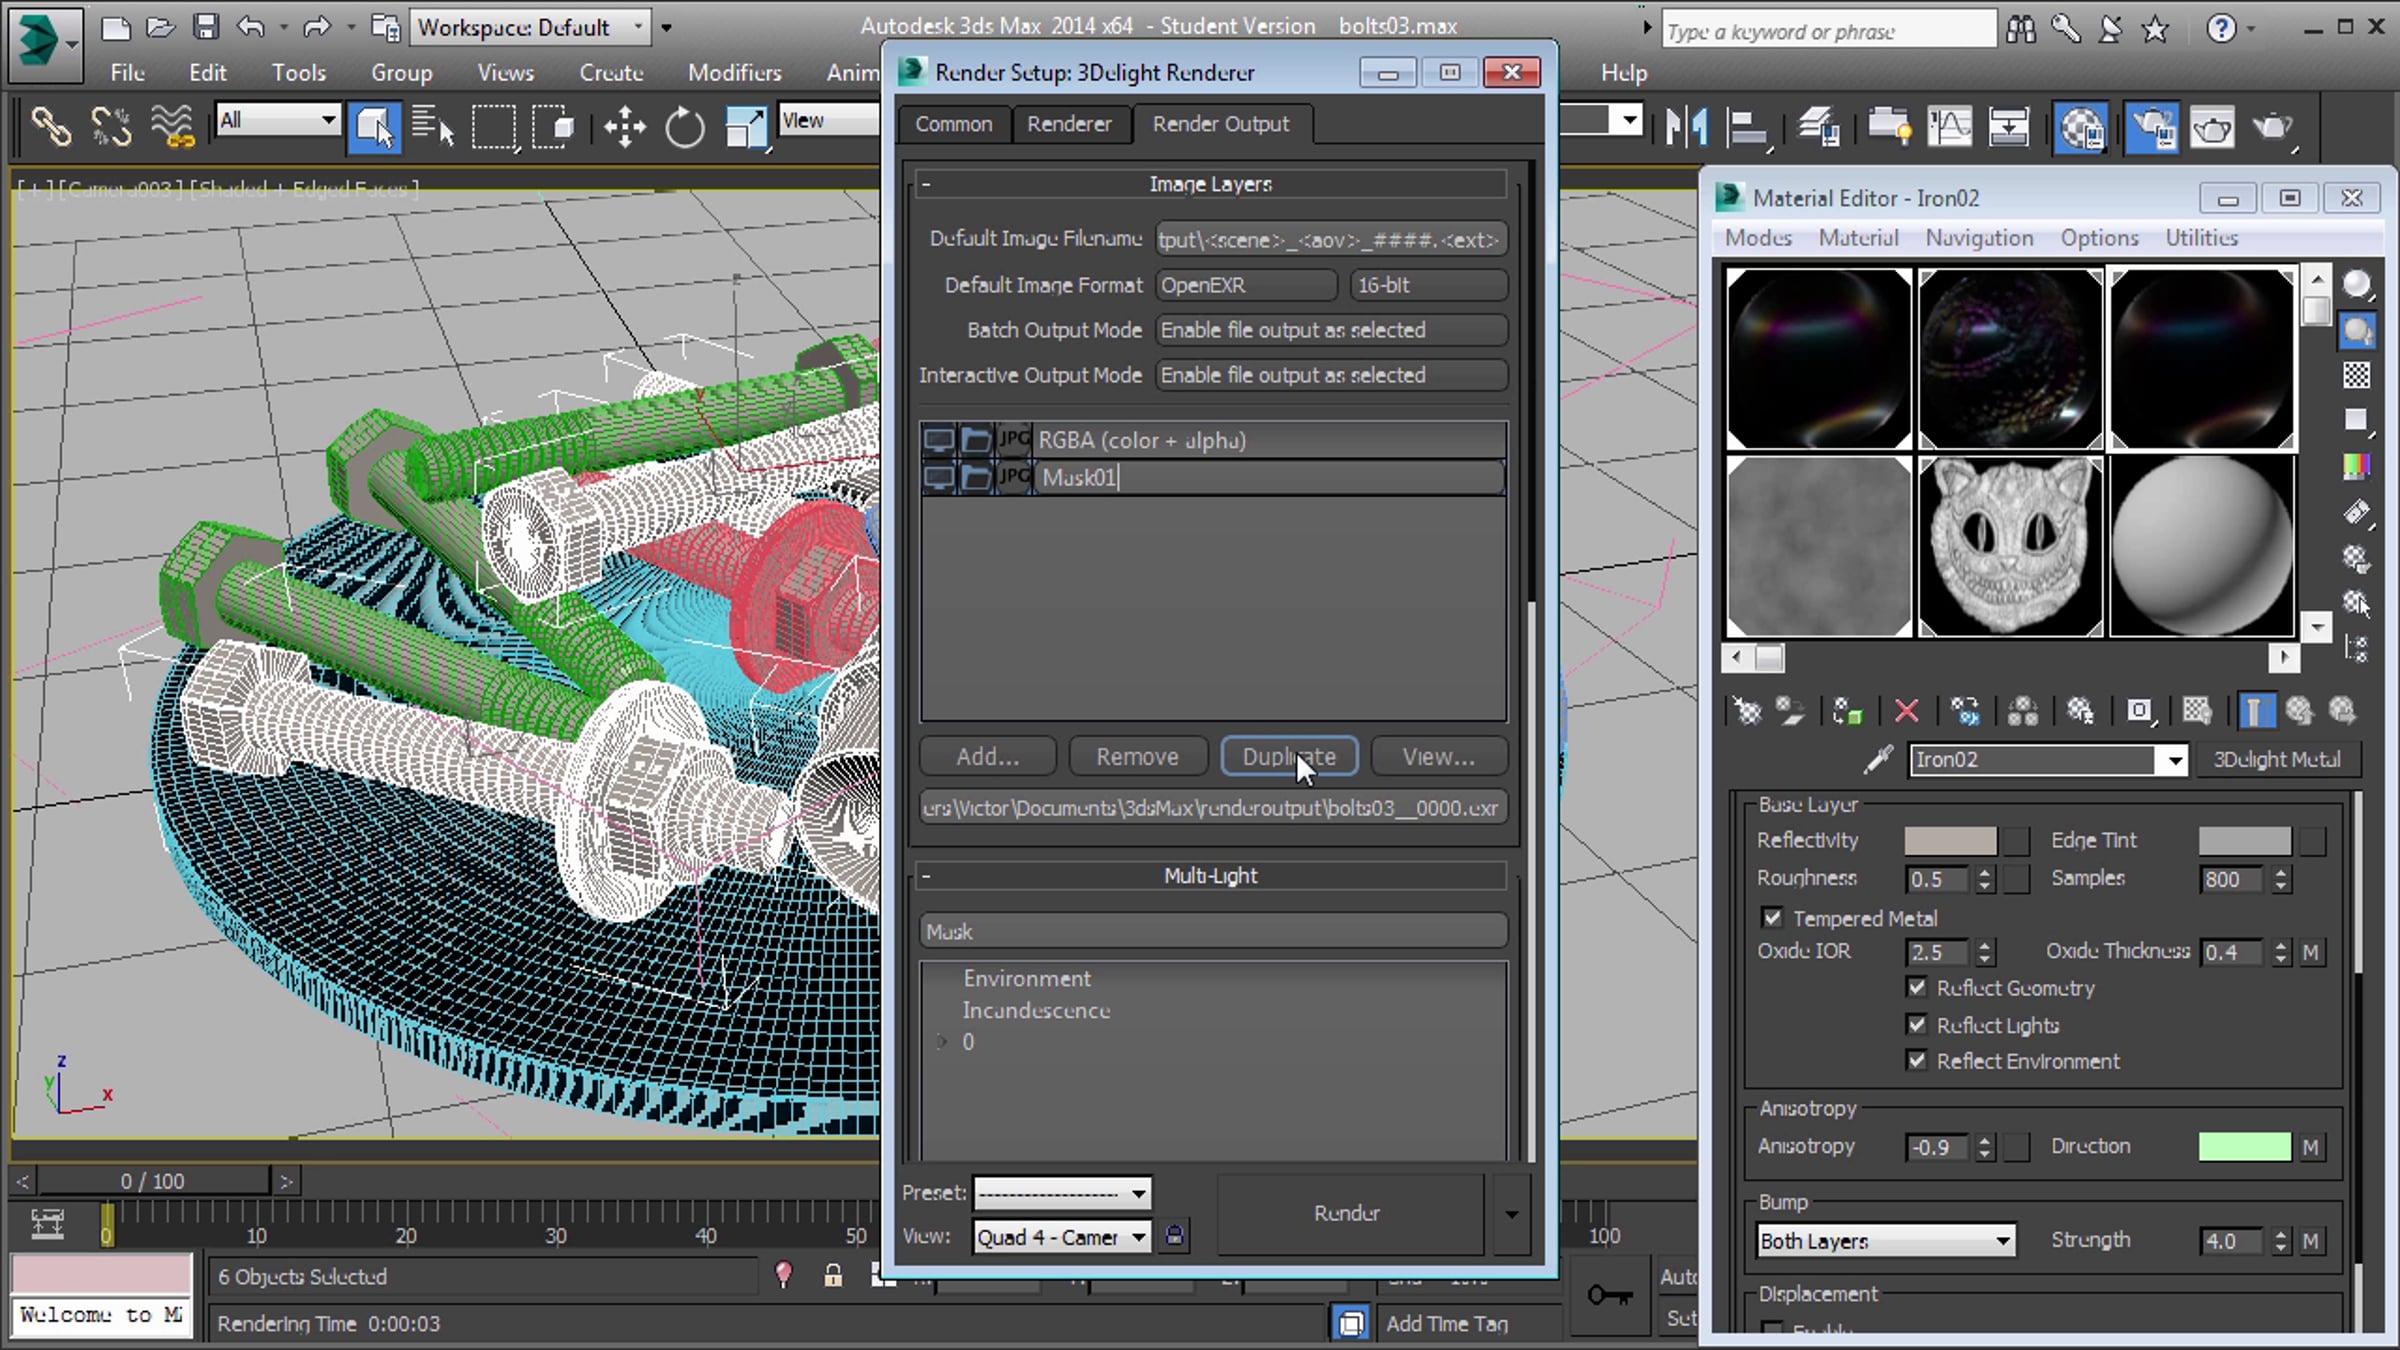Select the Link tool in main toolbar

pos(50,127)
